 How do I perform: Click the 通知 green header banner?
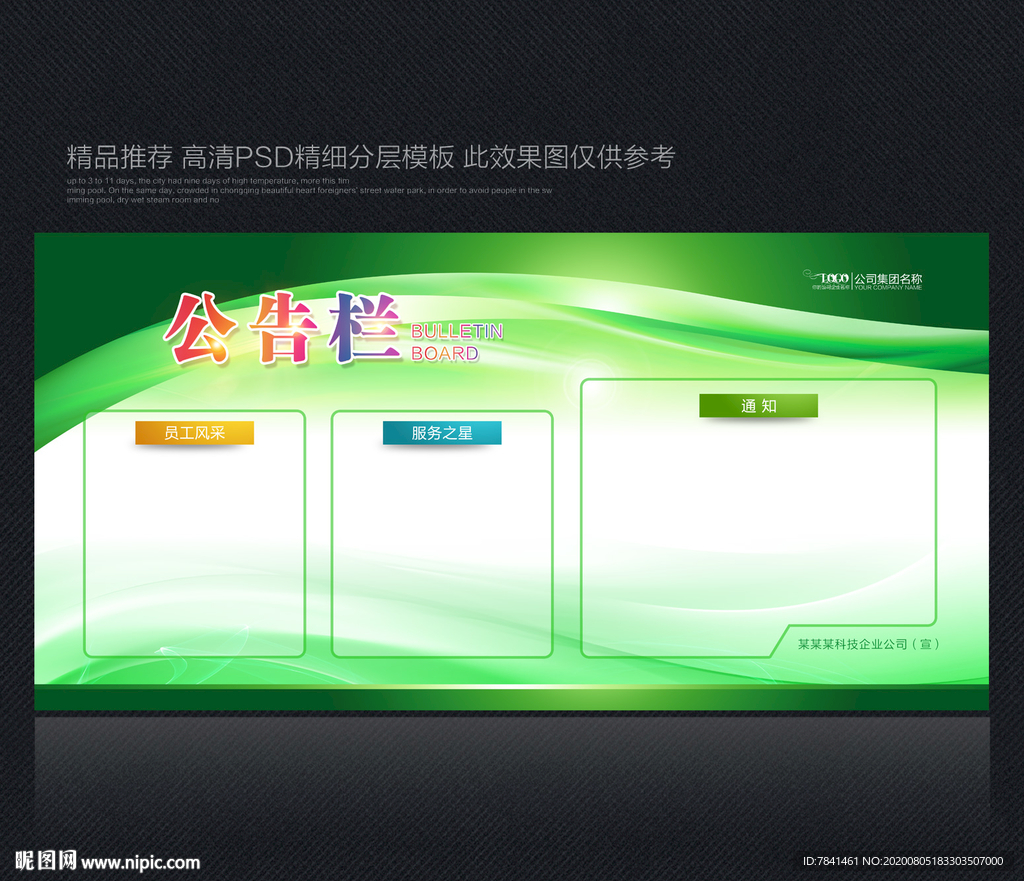point(758,406)
